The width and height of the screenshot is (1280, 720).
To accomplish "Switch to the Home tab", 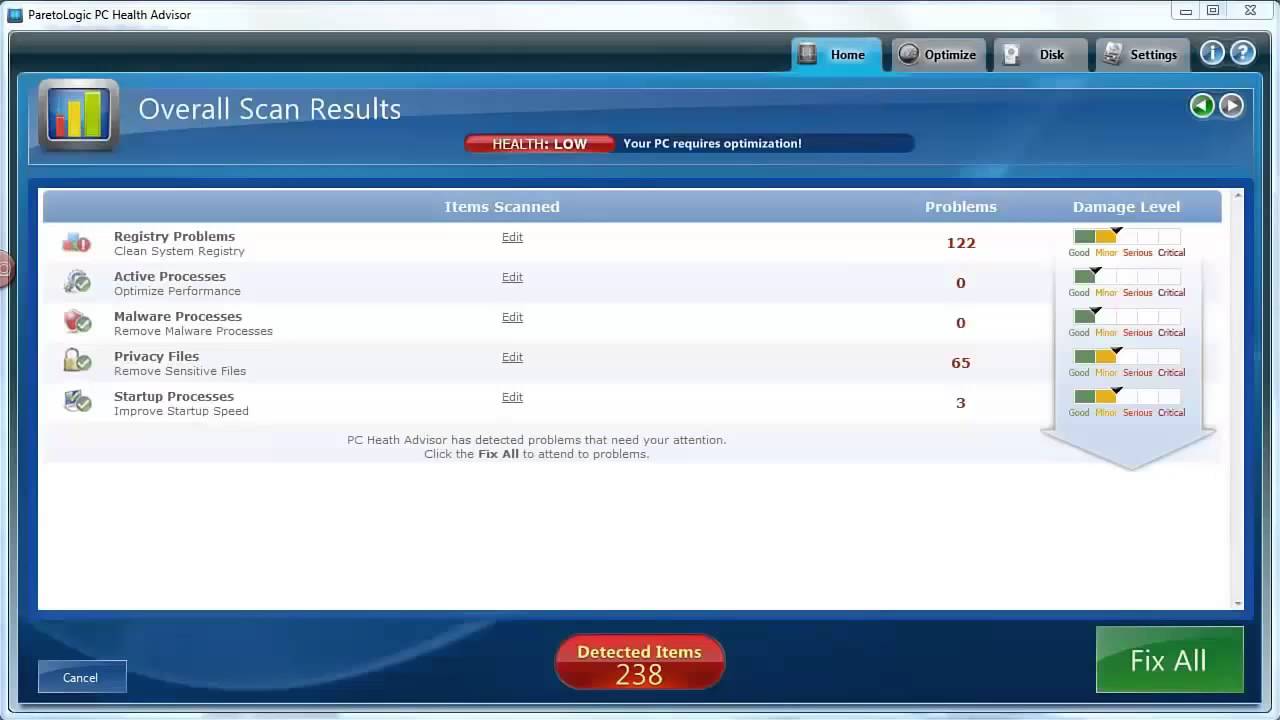I will point(836,55).
